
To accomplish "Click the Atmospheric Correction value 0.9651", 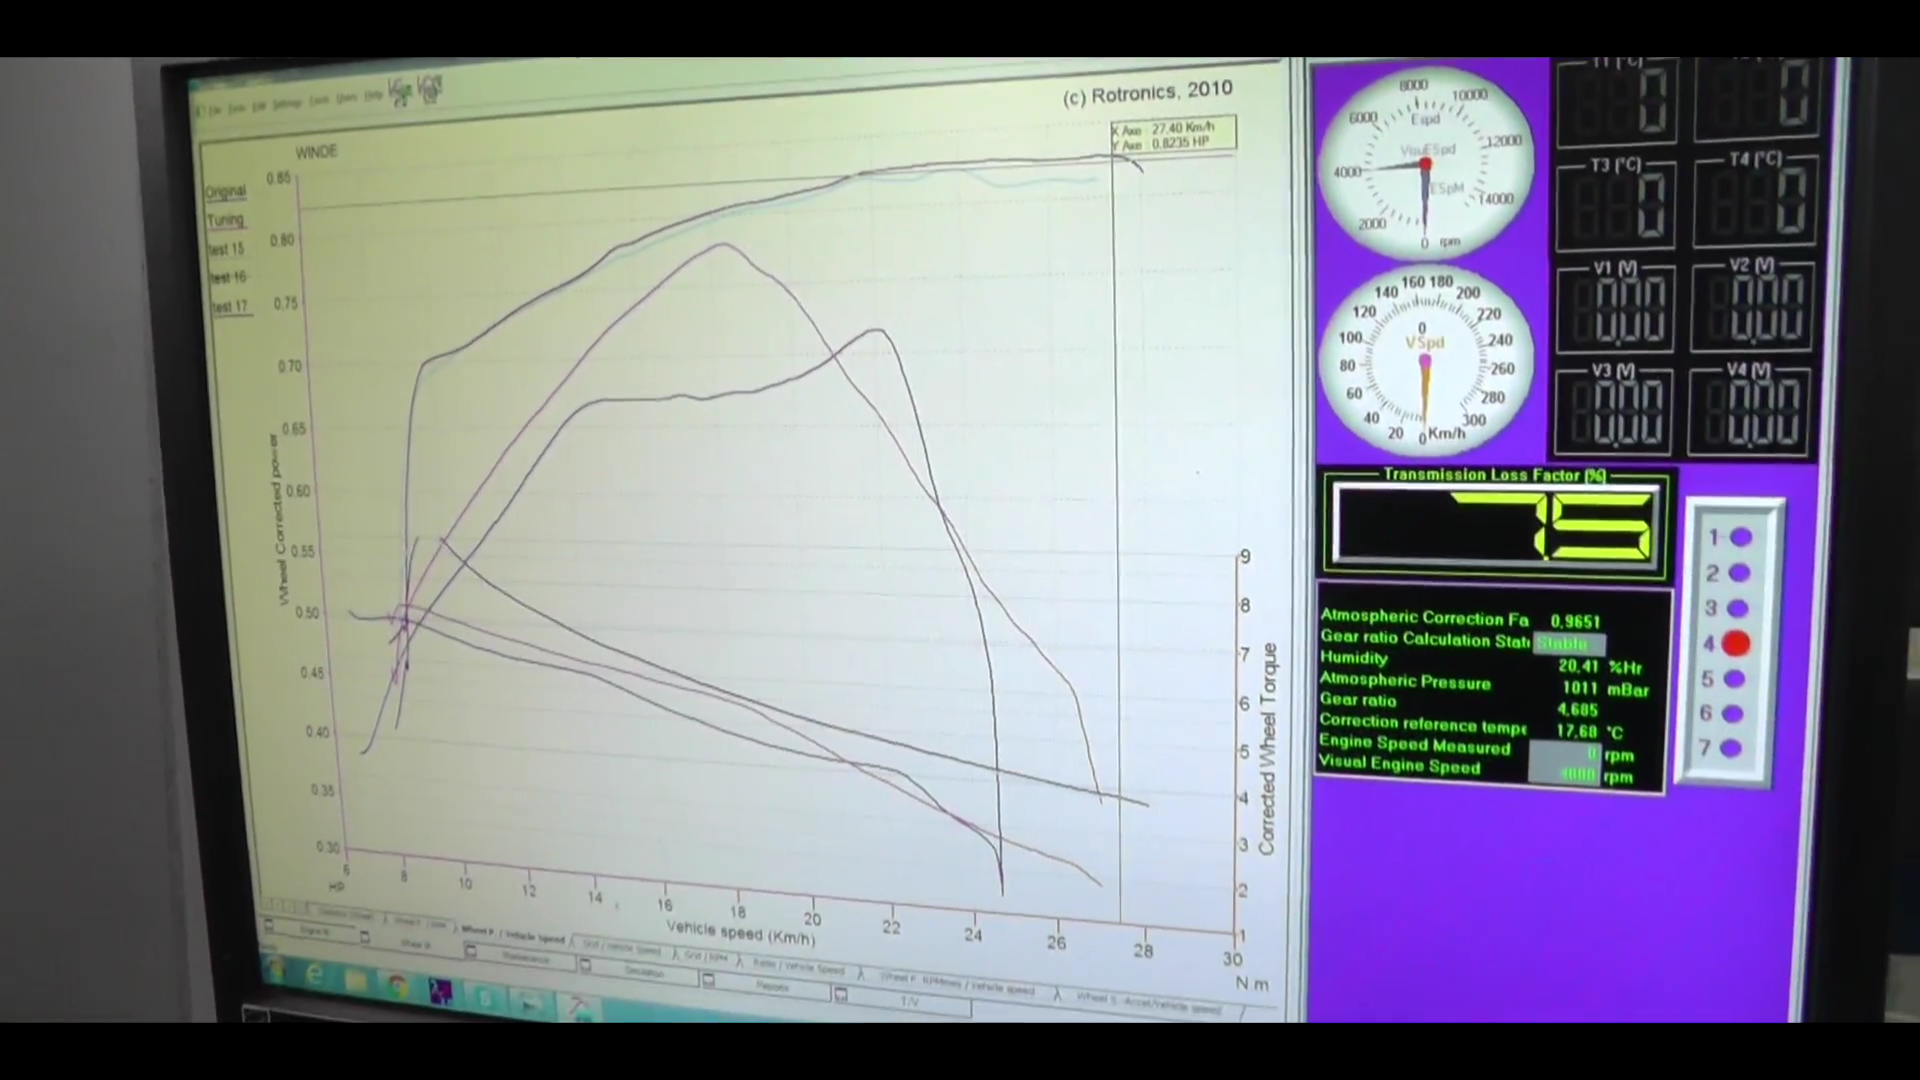I will click(1575, 622).
